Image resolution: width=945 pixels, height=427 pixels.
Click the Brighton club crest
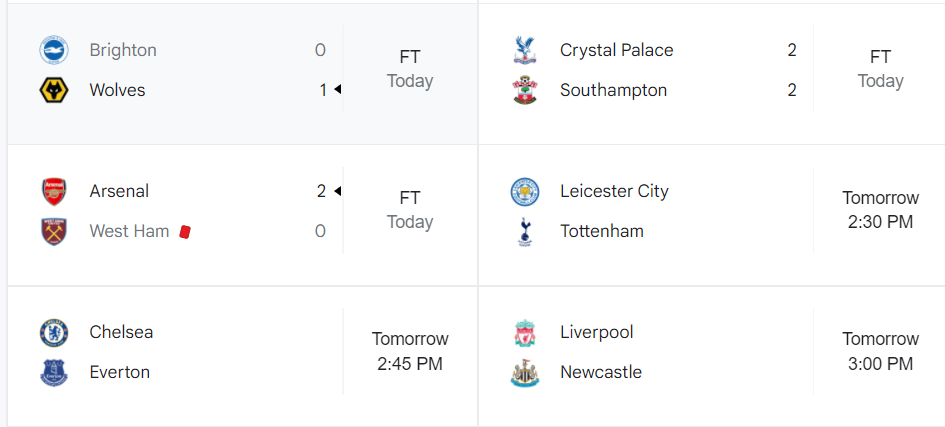54,50
